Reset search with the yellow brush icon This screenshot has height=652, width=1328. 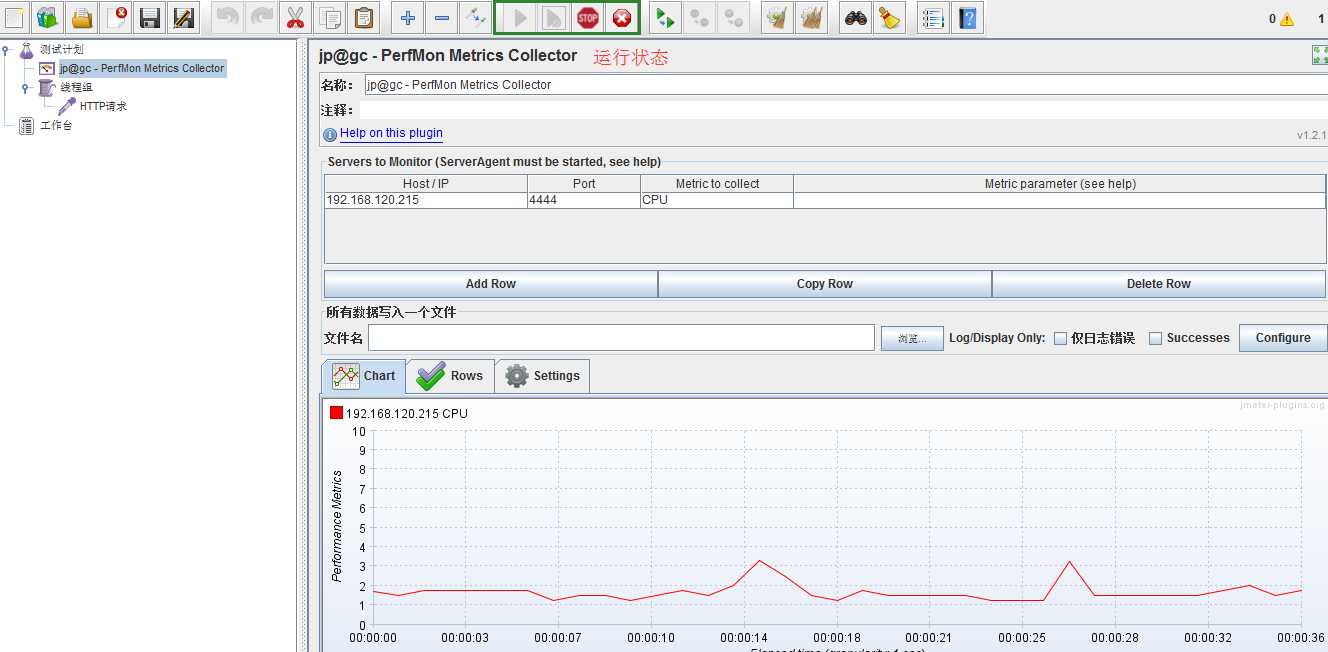[x=889, y=17]
